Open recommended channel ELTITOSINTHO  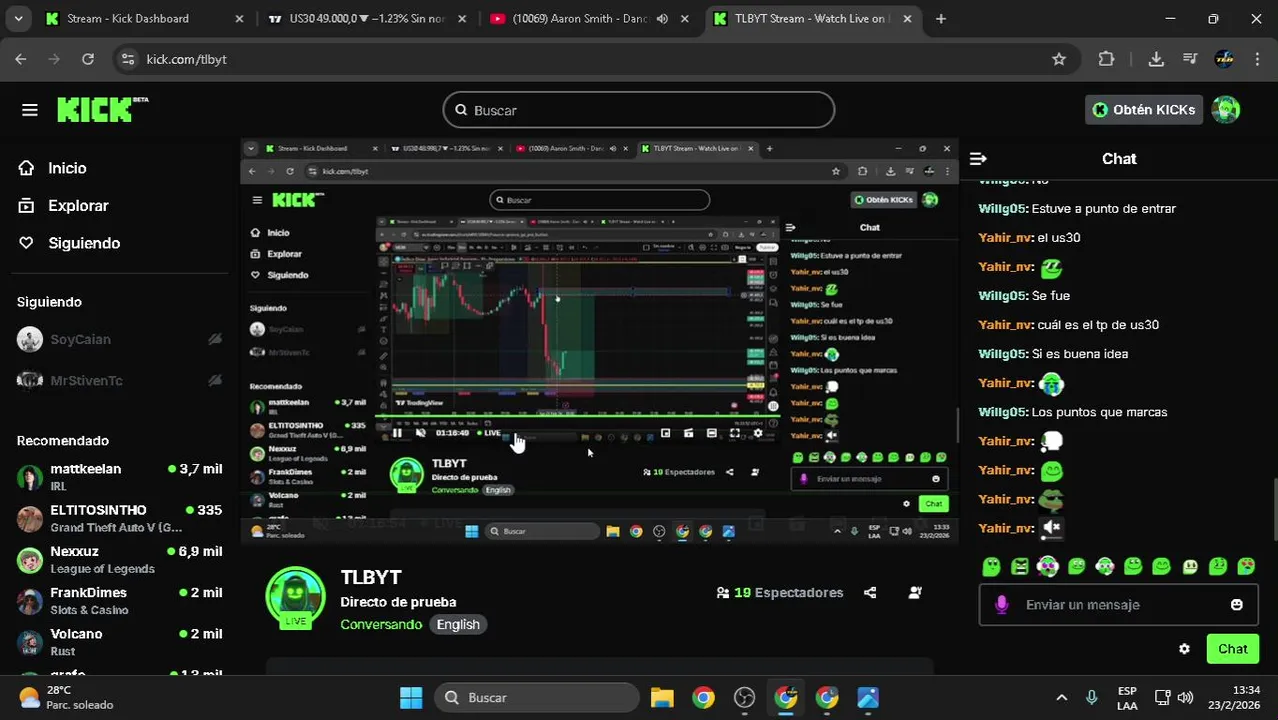click(119, 518)
